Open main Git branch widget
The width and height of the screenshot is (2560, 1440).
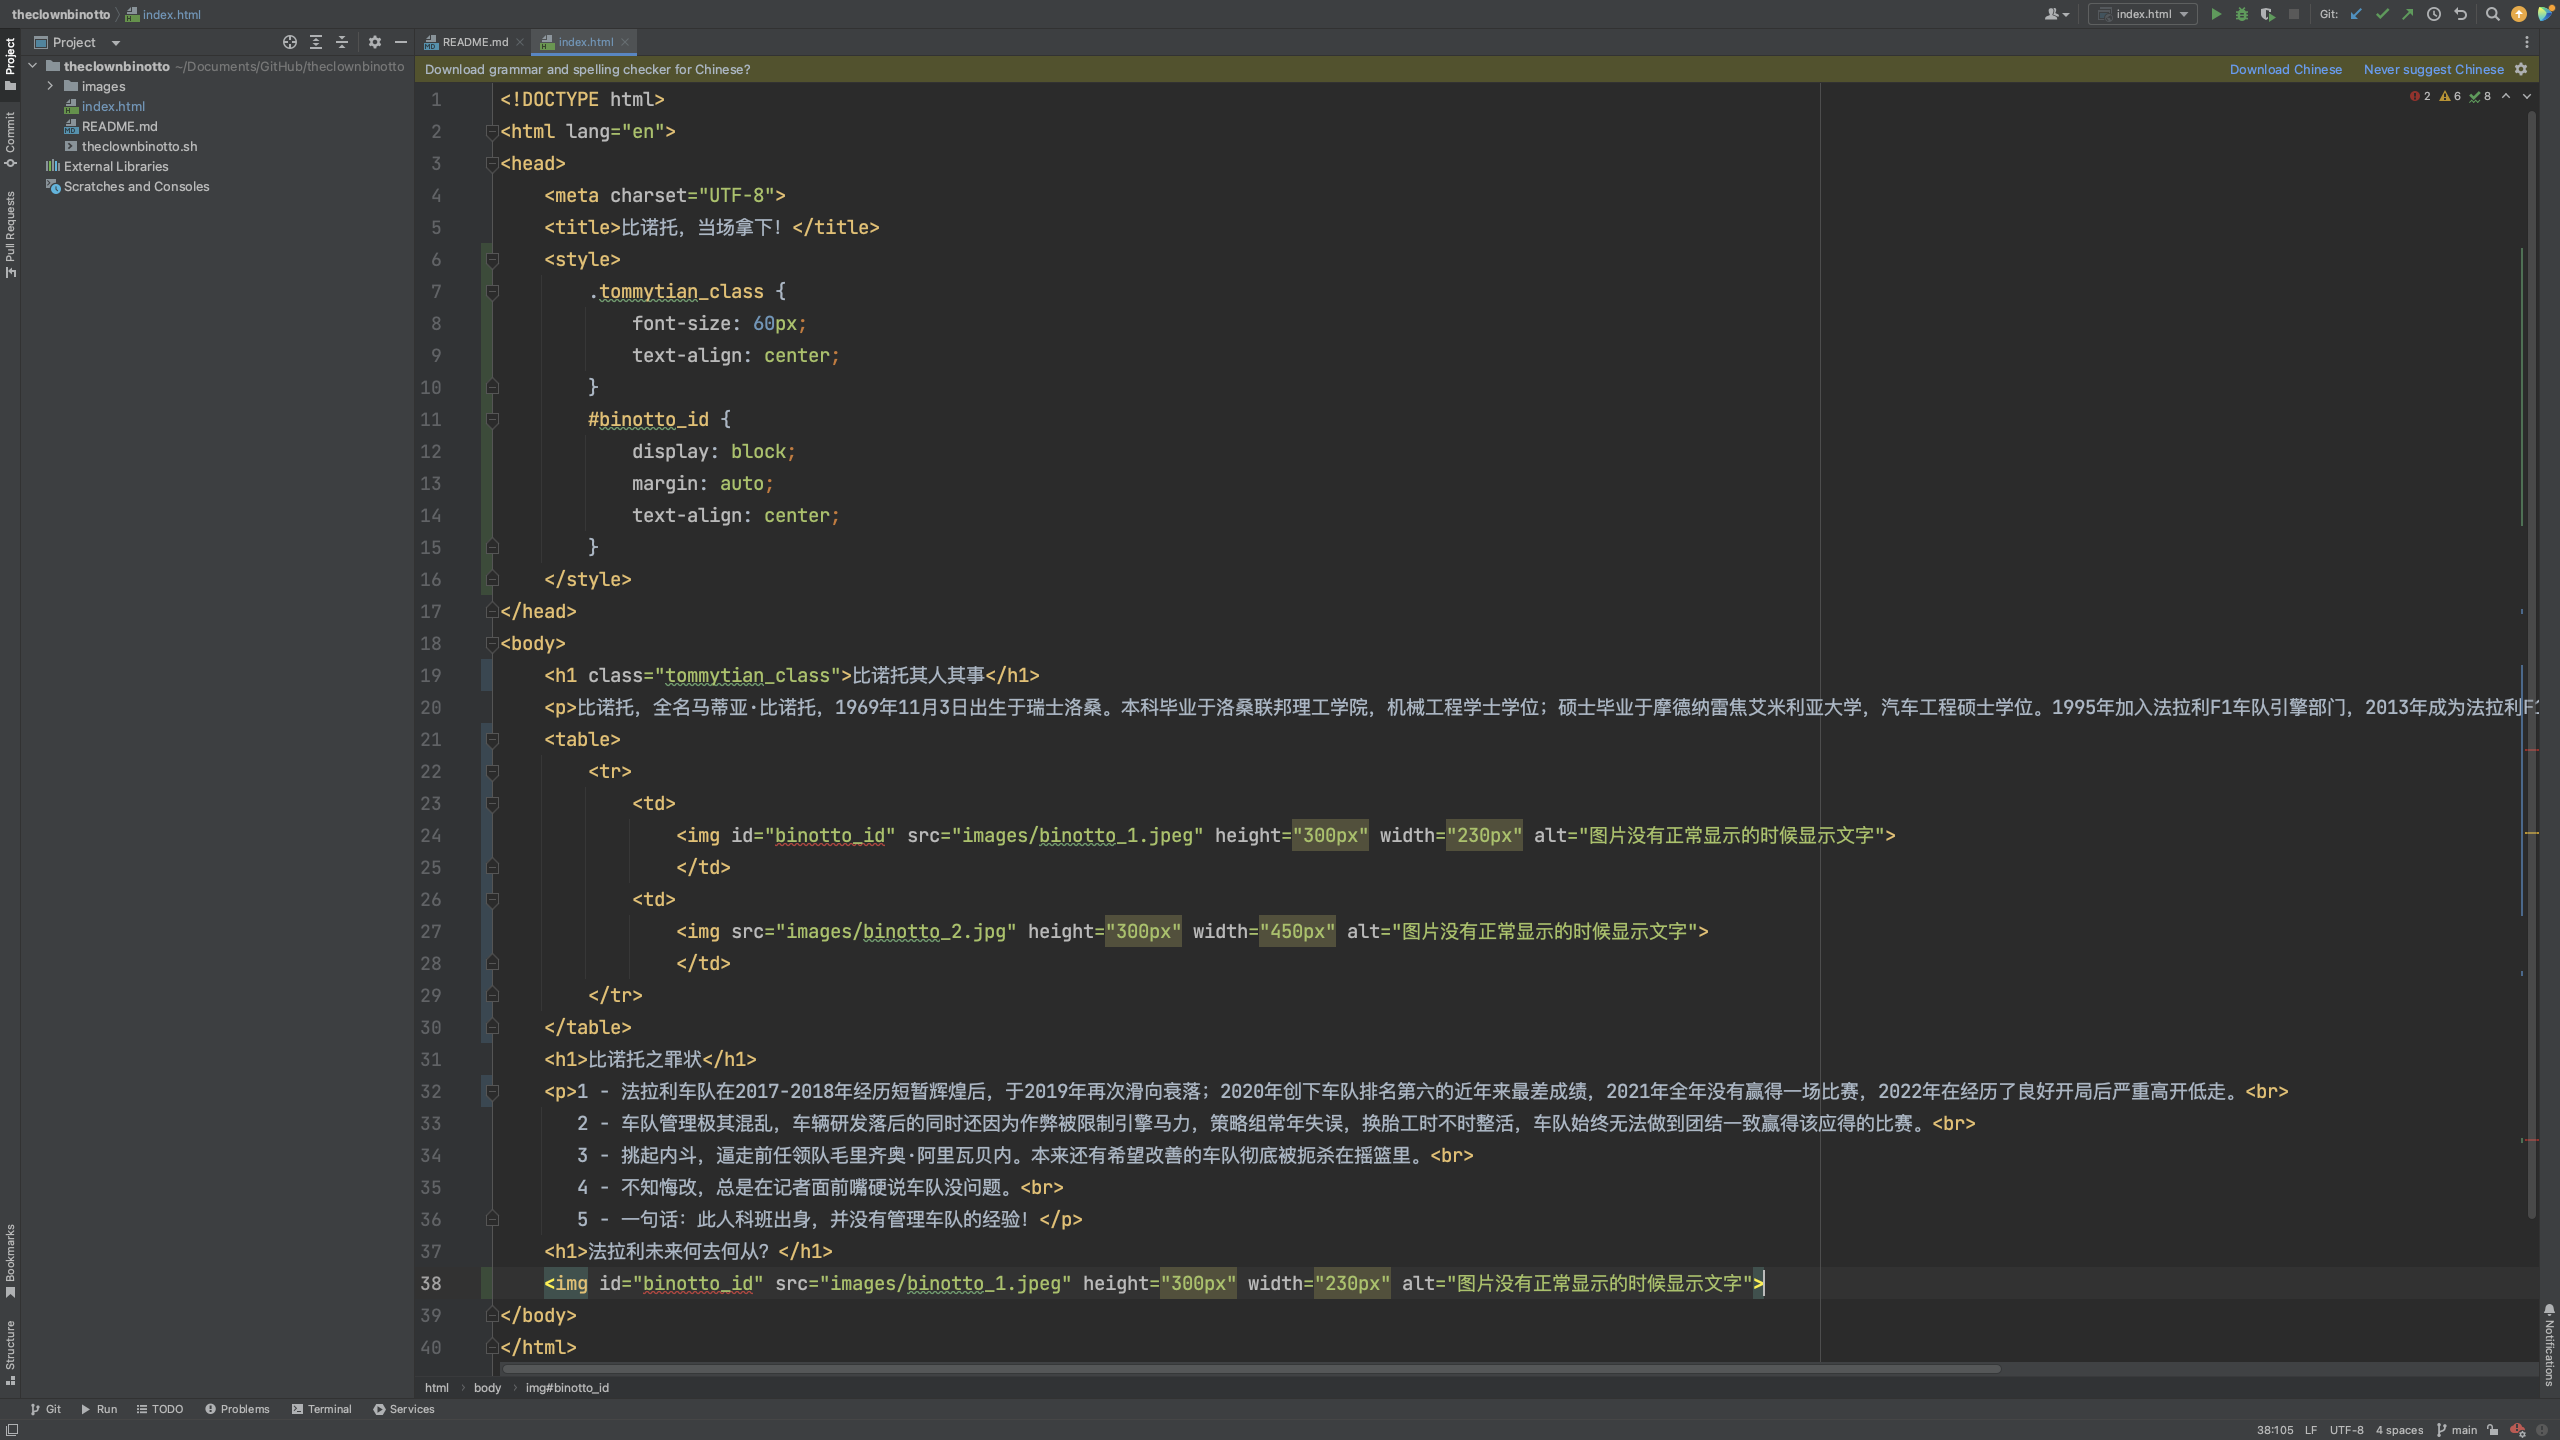point(2457,1430)
